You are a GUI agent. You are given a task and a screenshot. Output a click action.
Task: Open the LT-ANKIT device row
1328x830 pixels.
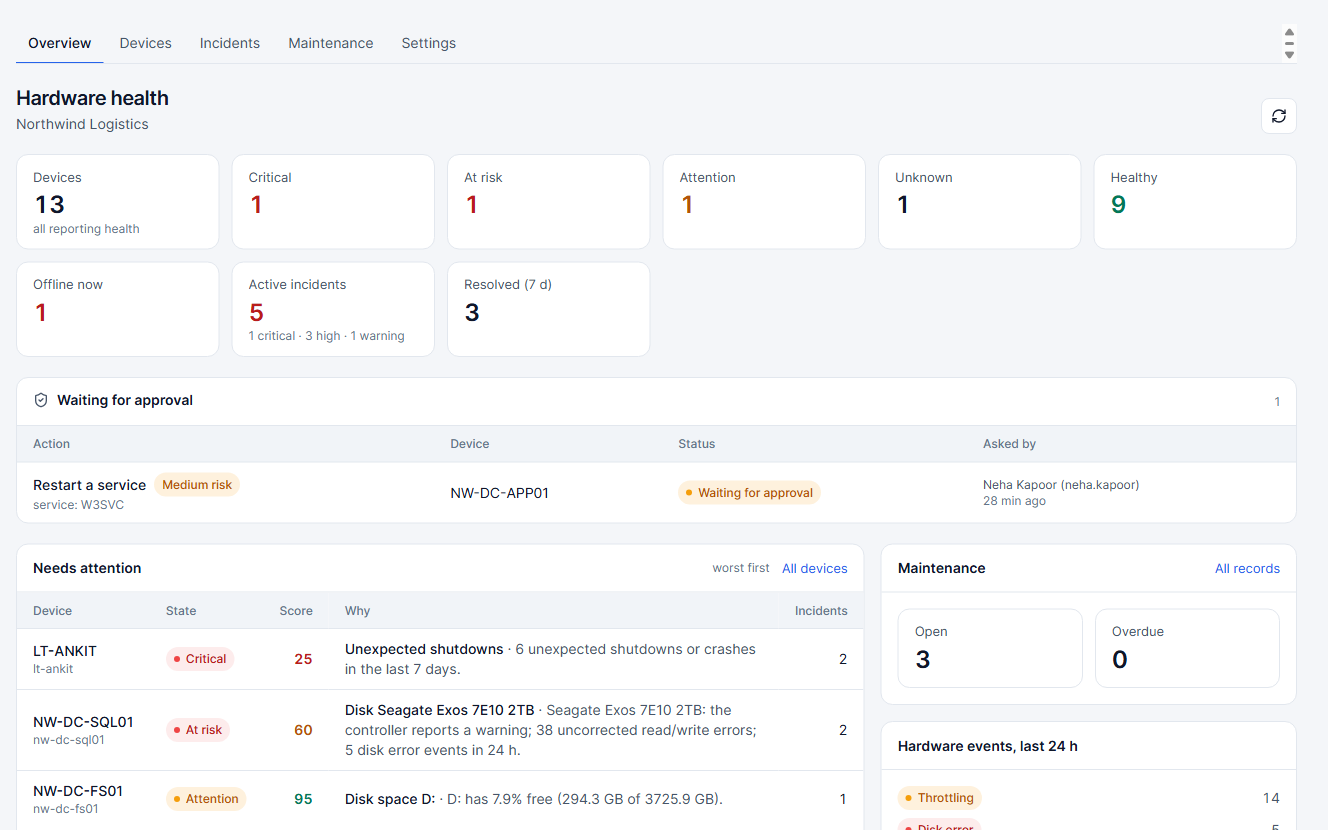[440, 660]
